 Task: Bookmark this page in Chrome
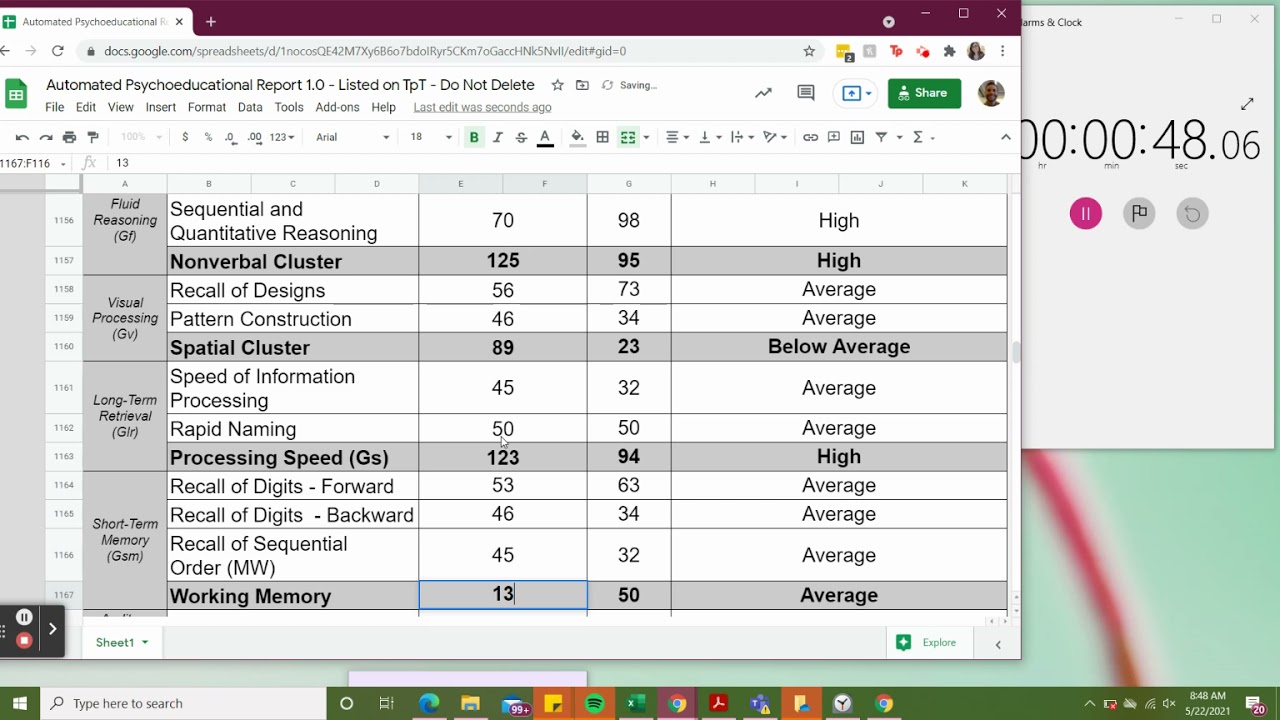click(x=809, y=51)
